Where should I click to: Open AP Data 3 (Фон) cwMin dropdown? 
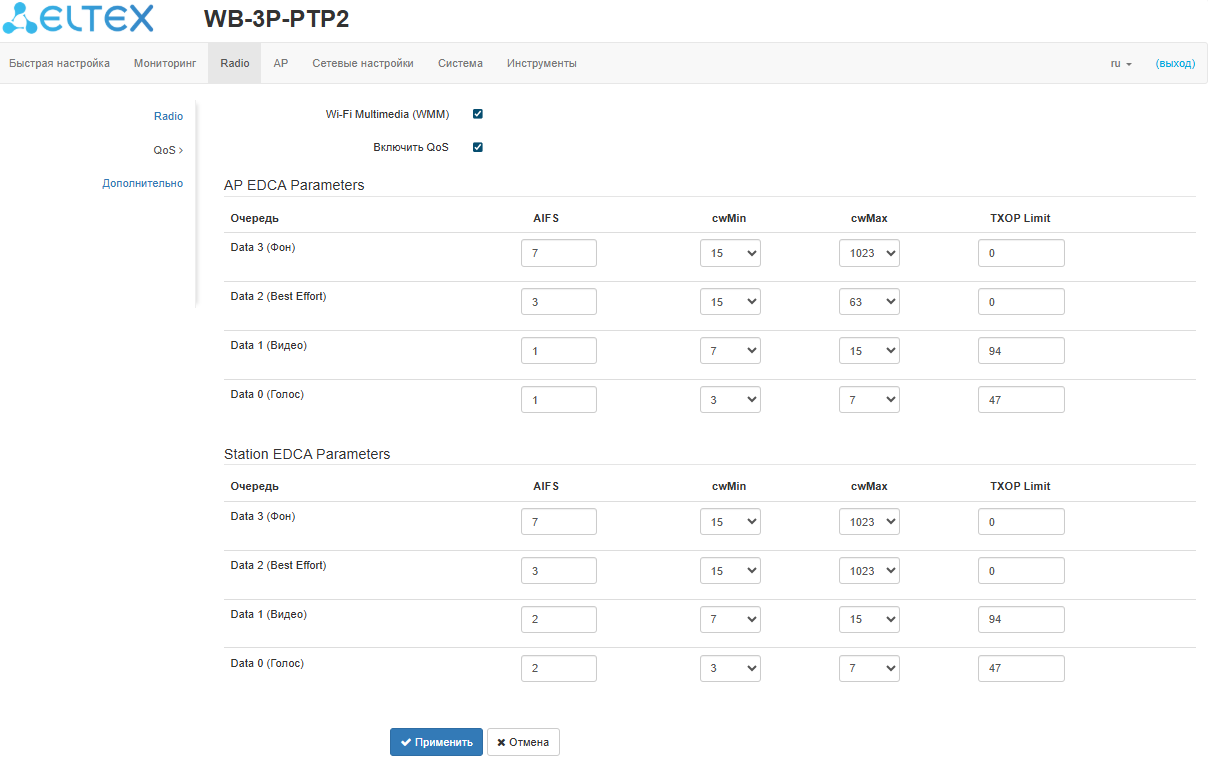730,253
